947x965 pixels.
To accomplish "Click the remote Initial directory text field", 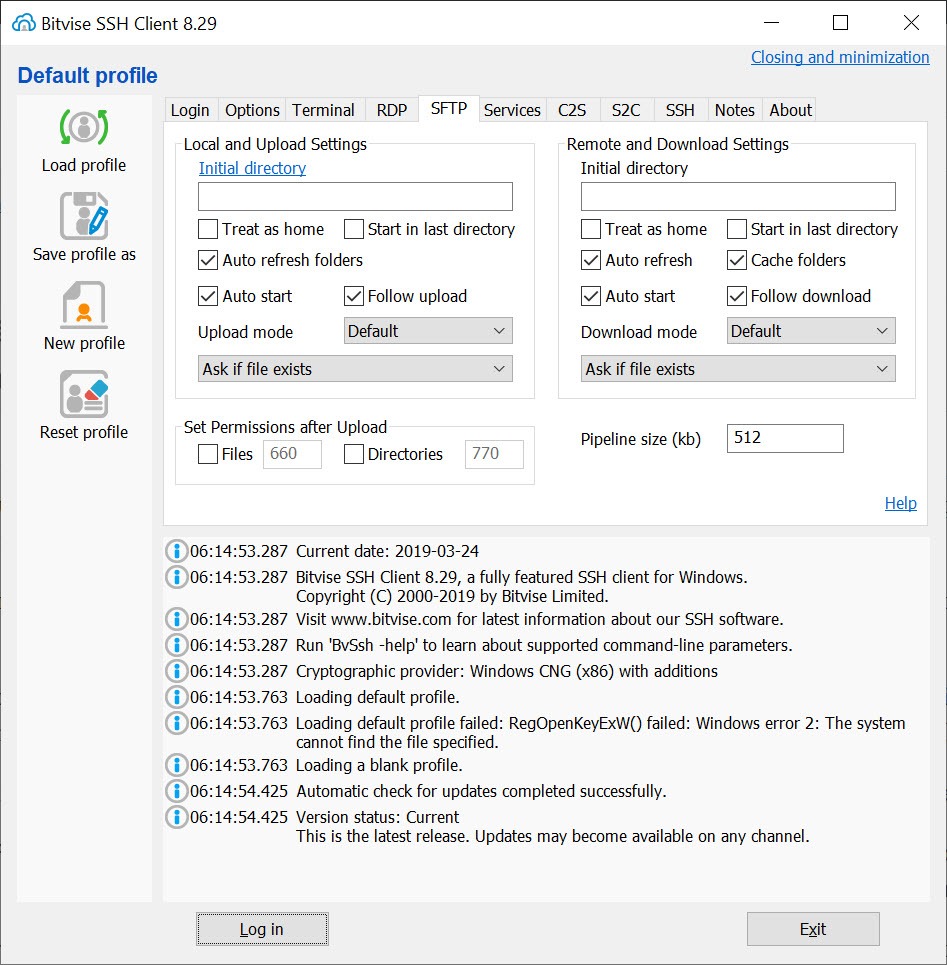I will point(738,196).
